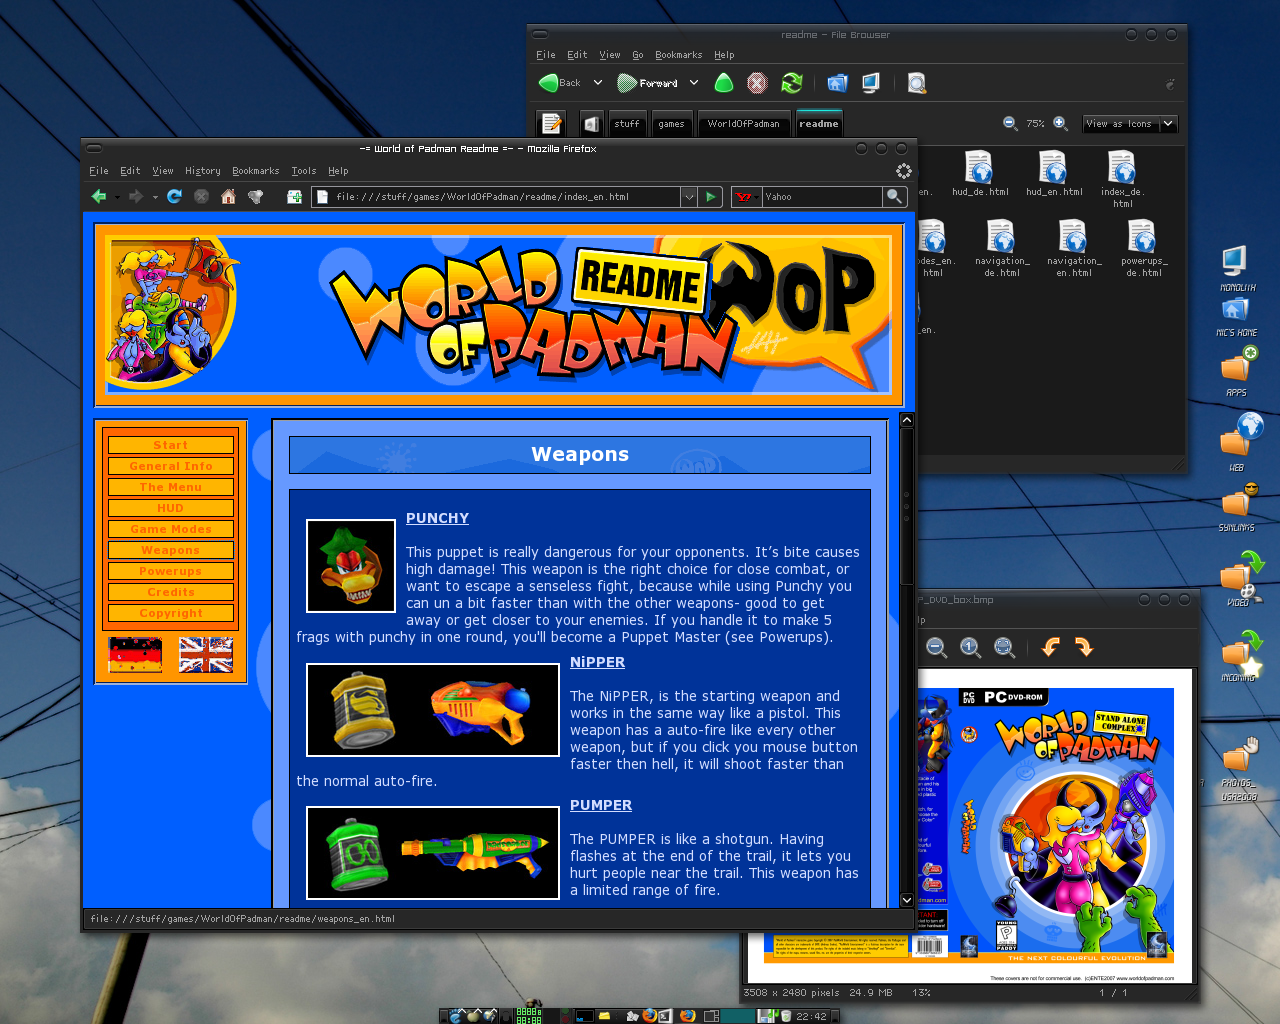This screenshot has height=1024, width=1280.
Task: Click Search icon in file browser toolbar
Action: click(x=916, y=83)
